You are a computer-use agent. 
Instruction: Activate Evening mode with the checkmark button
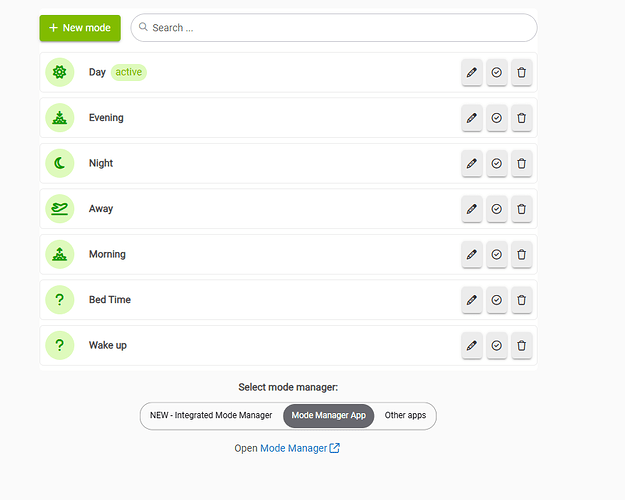click(497, 118)
